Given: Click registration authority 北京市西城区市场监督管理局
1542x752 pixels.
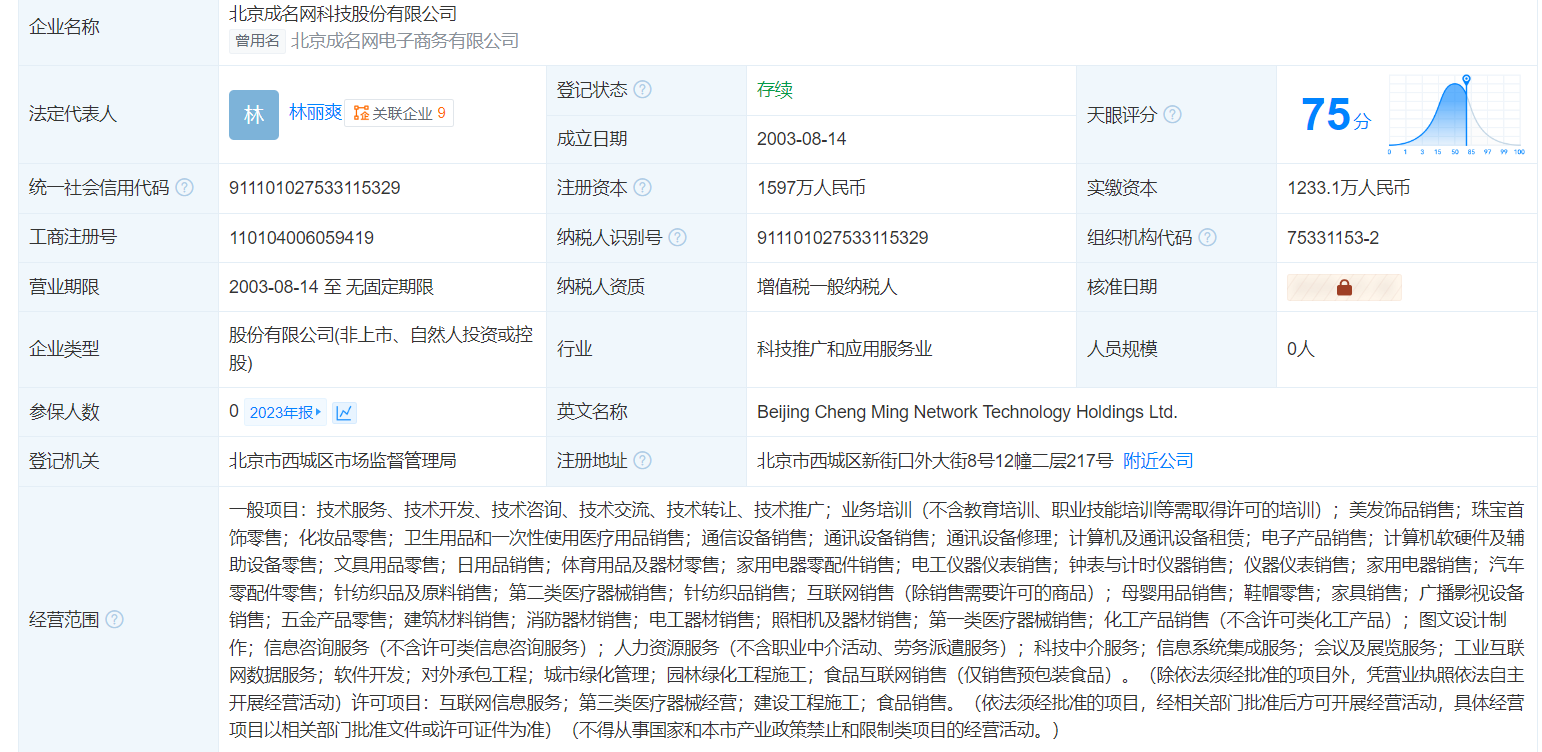Looking at the screenshot, I should pos(343,461).
